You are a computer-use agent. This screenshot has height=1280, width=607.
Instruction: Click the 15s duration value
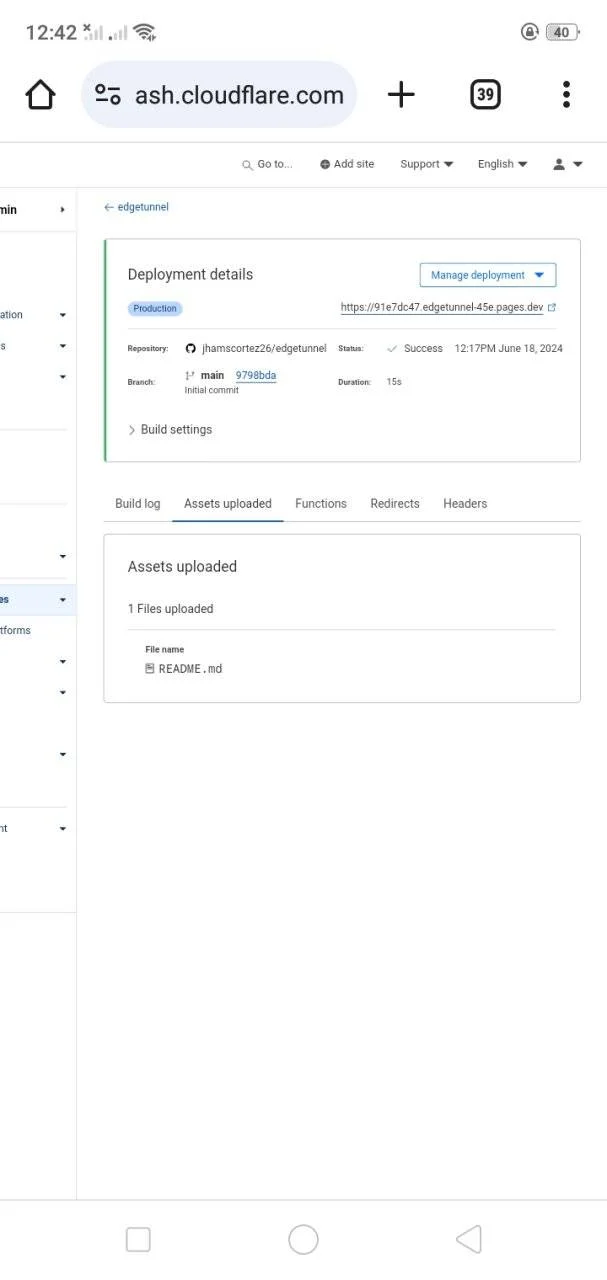tap(394, 382)
